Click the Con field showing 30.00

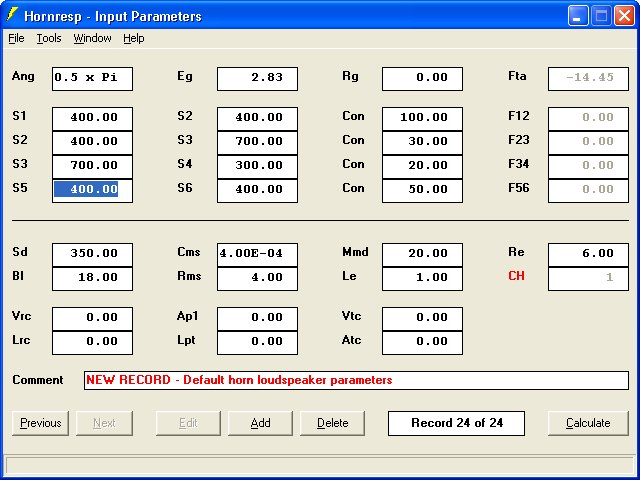(422, 143)
